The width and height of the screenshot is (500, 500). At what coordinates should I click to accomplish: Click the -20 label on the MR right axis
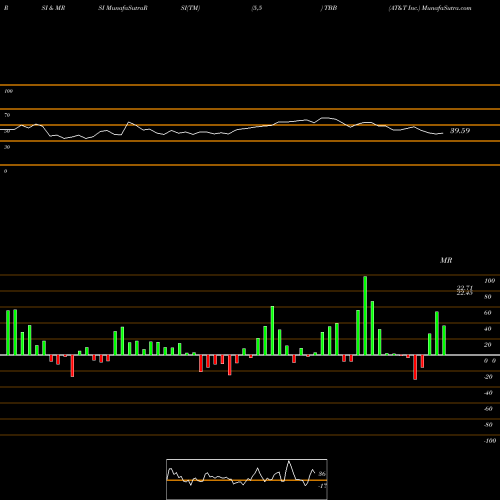pyautogui.click(x=488, y=377)
